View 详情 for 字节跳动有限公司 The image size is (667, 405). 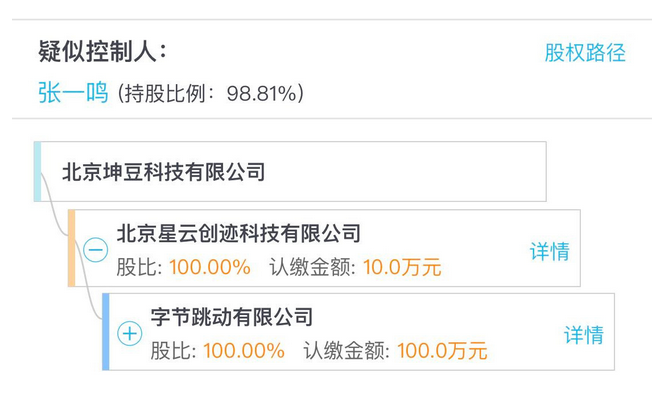(x=583, y=335)
